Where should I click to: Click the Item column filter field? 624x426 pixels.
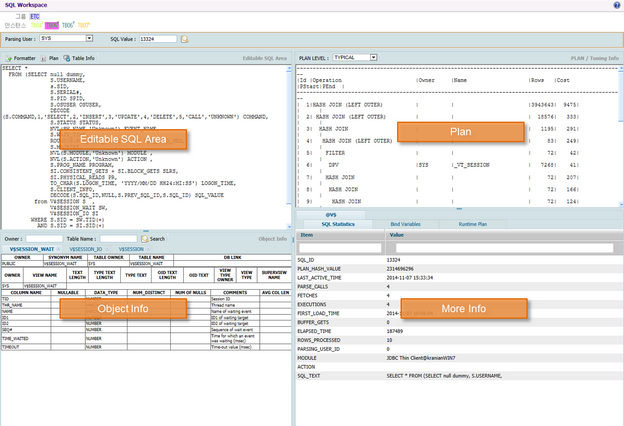click(x=340, y=248)
